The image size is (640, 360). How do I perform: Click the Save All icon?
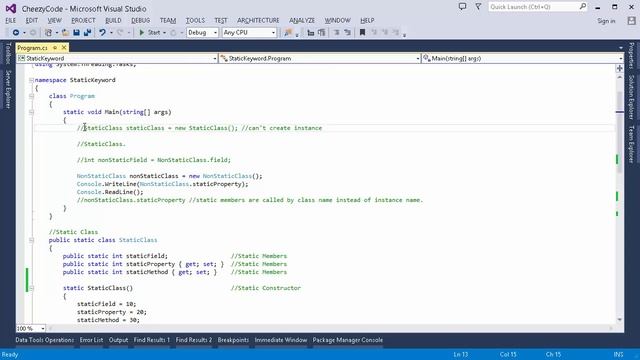(x=87, y=32)
